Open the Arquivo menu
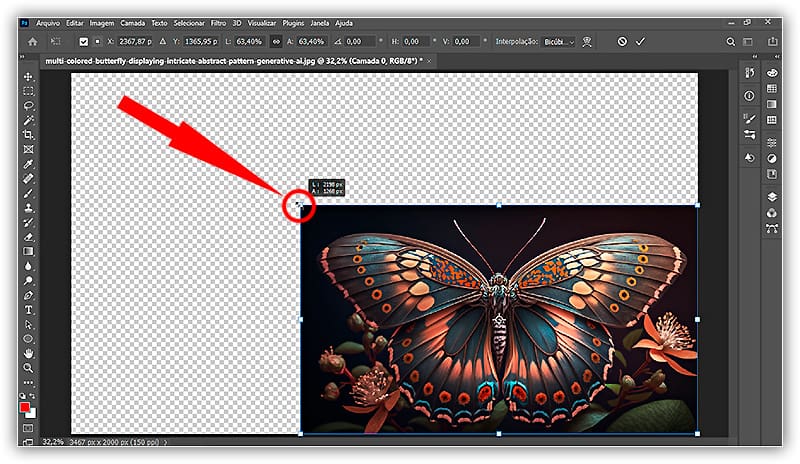 [x=48, y=23]
